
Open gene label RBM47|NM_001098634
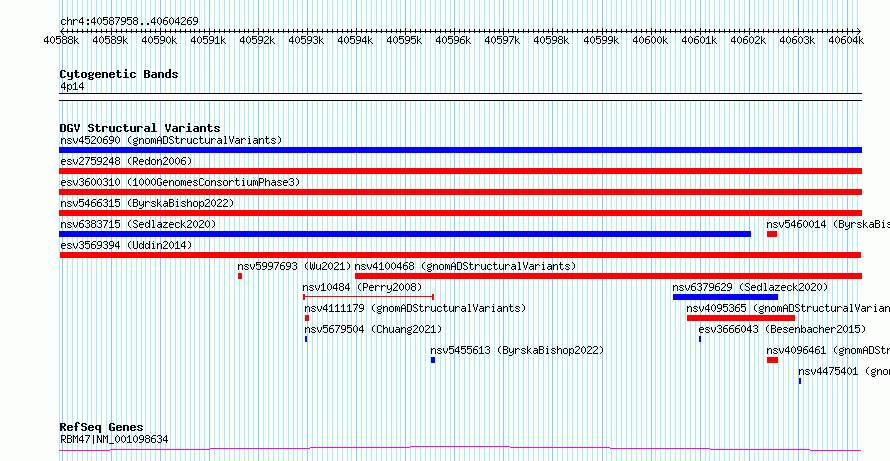(114, 439)
